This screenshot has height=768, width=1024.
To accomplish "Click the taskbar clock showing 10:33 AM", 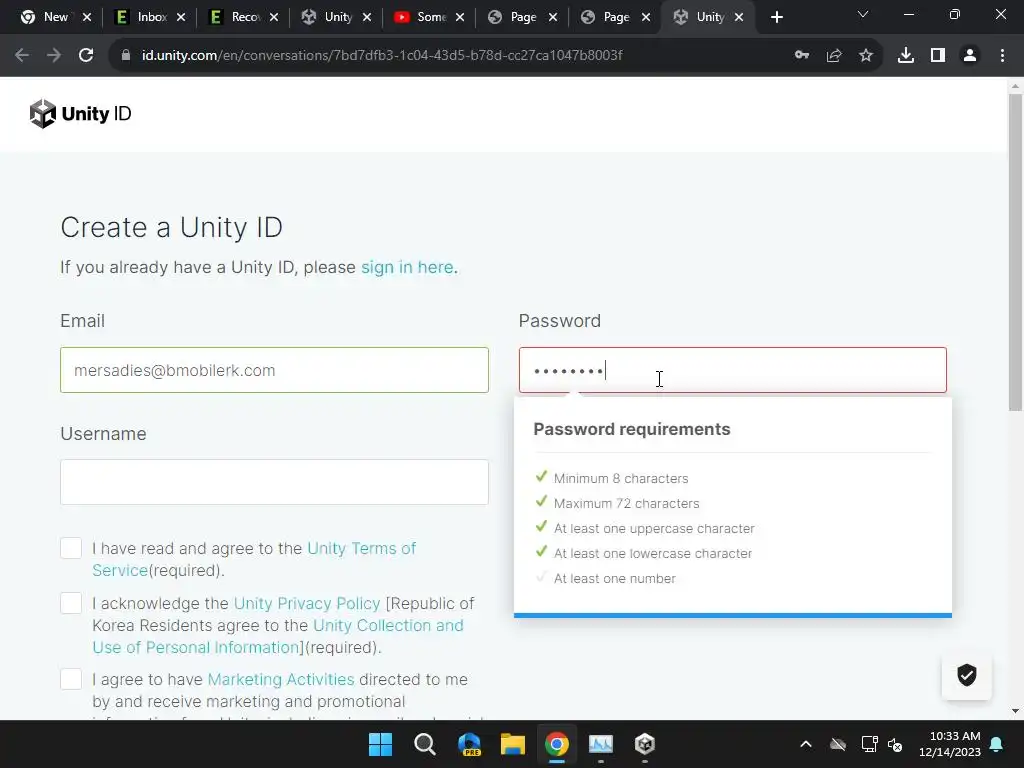I will [950, 744].
